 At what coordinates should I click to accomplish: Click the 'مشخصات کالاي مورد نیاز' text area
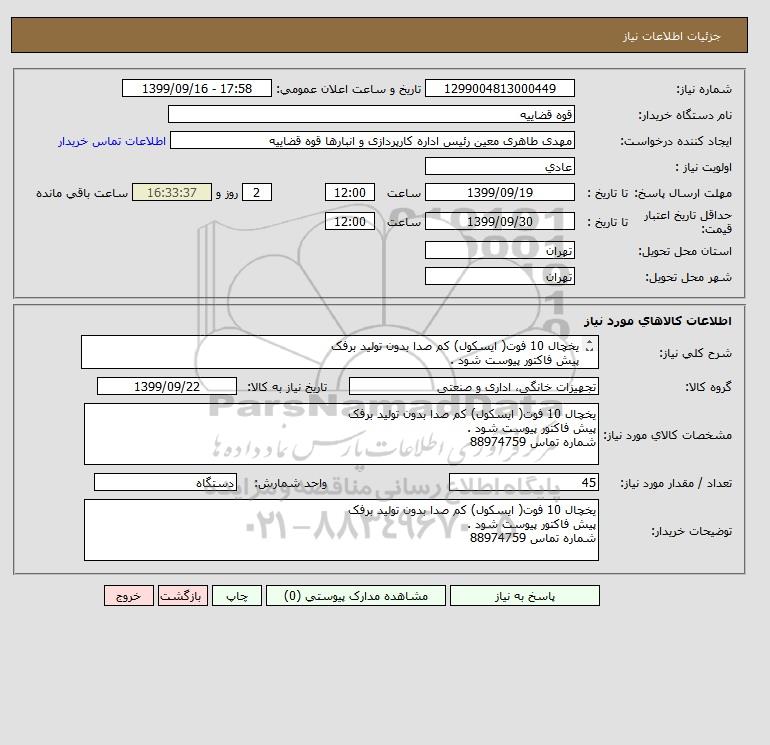(341, 434)
